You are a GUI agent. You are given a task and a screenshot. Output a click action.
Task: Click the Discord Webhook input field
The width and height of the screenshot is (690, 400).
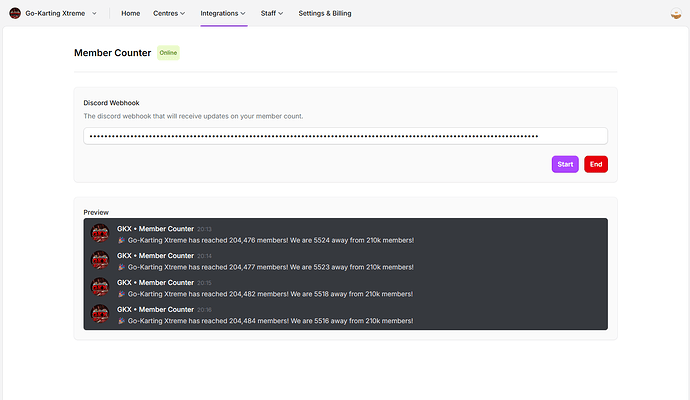tap(345, 136)
